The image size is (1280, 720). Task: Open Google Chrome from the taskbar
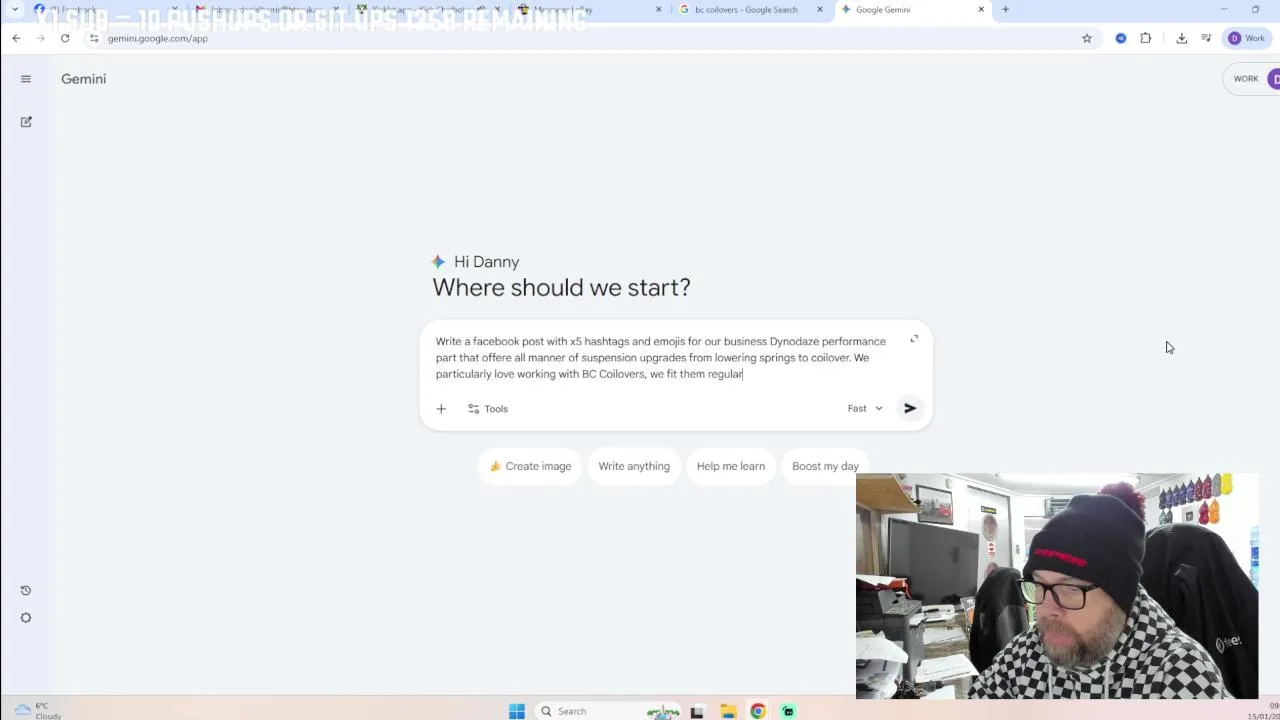(758, 711)
